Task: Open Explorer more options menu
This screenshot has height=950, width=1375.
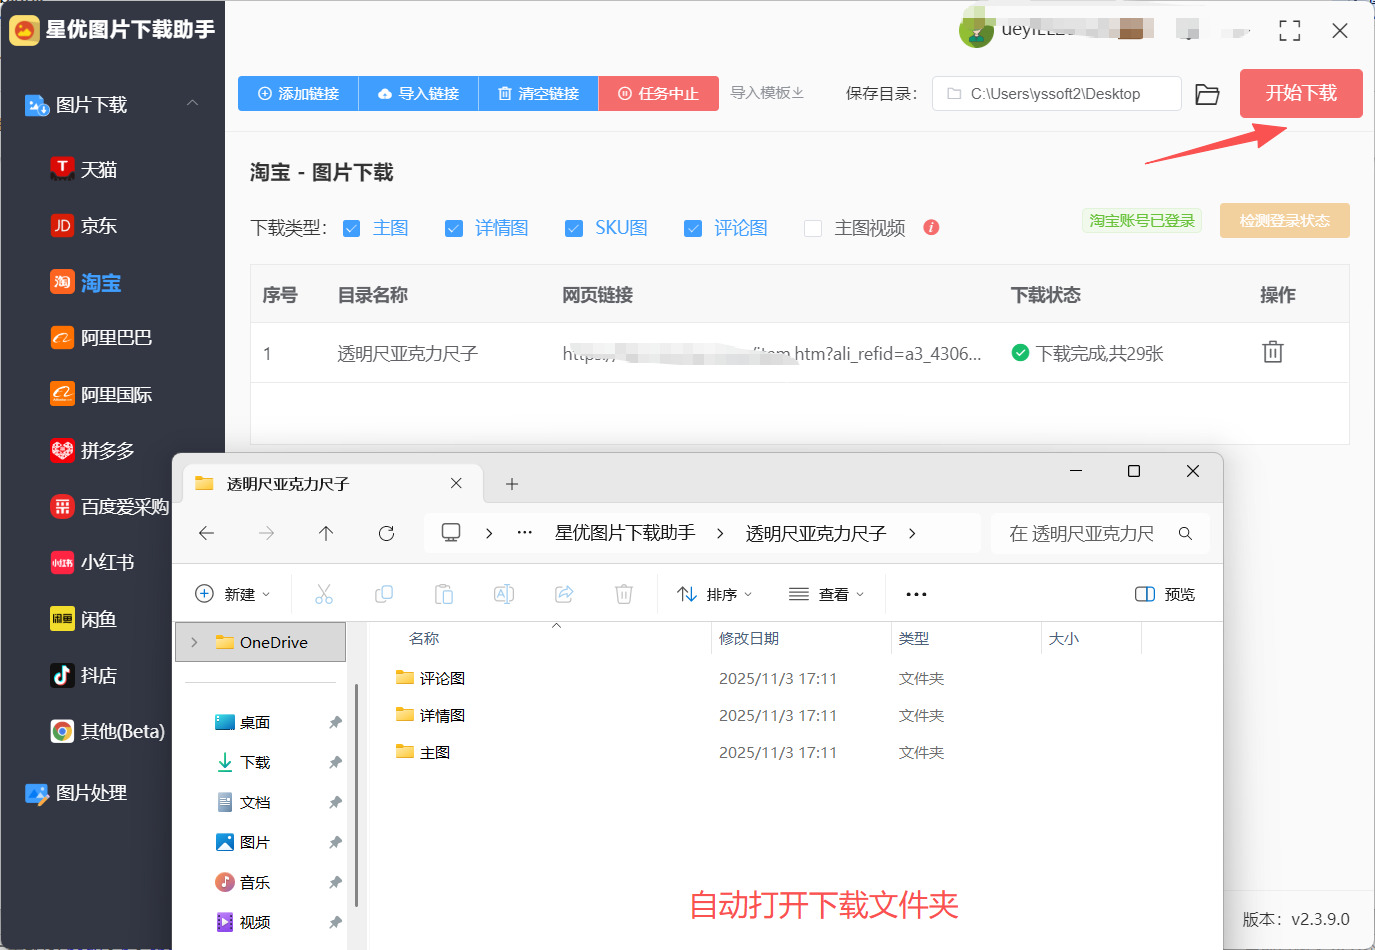Action: 916,594
